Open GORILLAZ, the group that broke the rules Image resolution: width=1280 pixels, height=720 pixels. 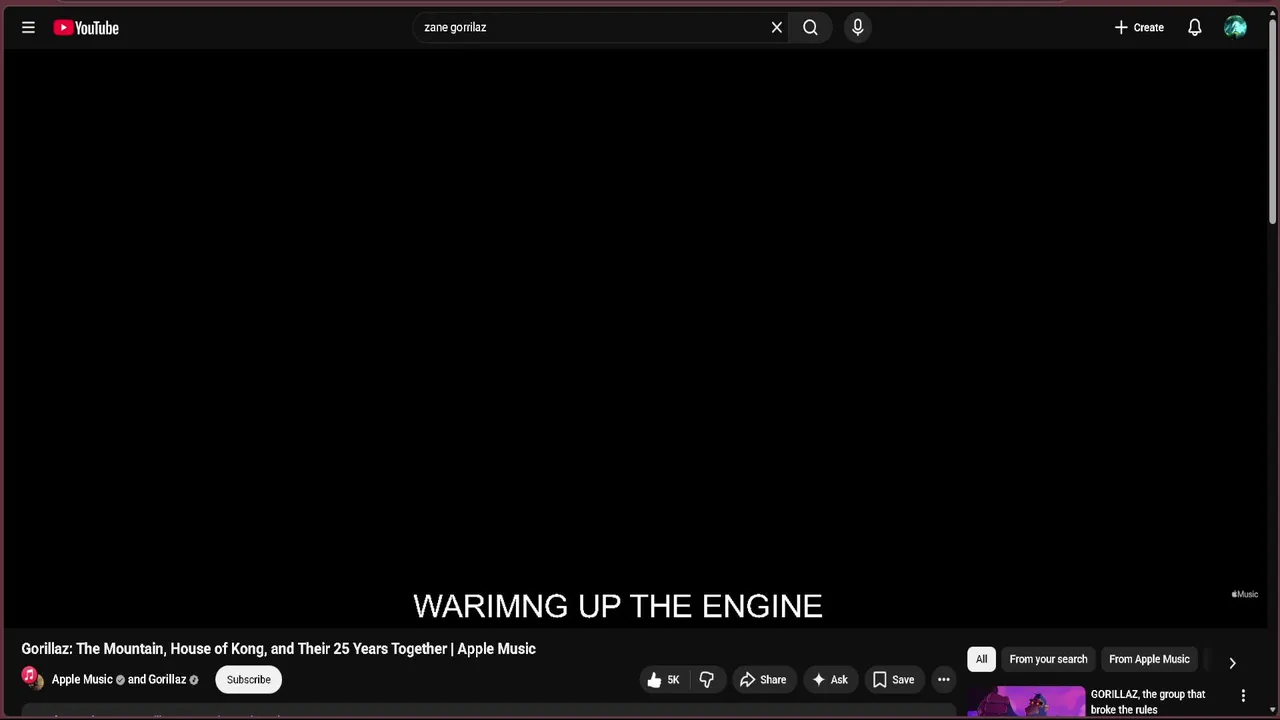(1148, 702)
